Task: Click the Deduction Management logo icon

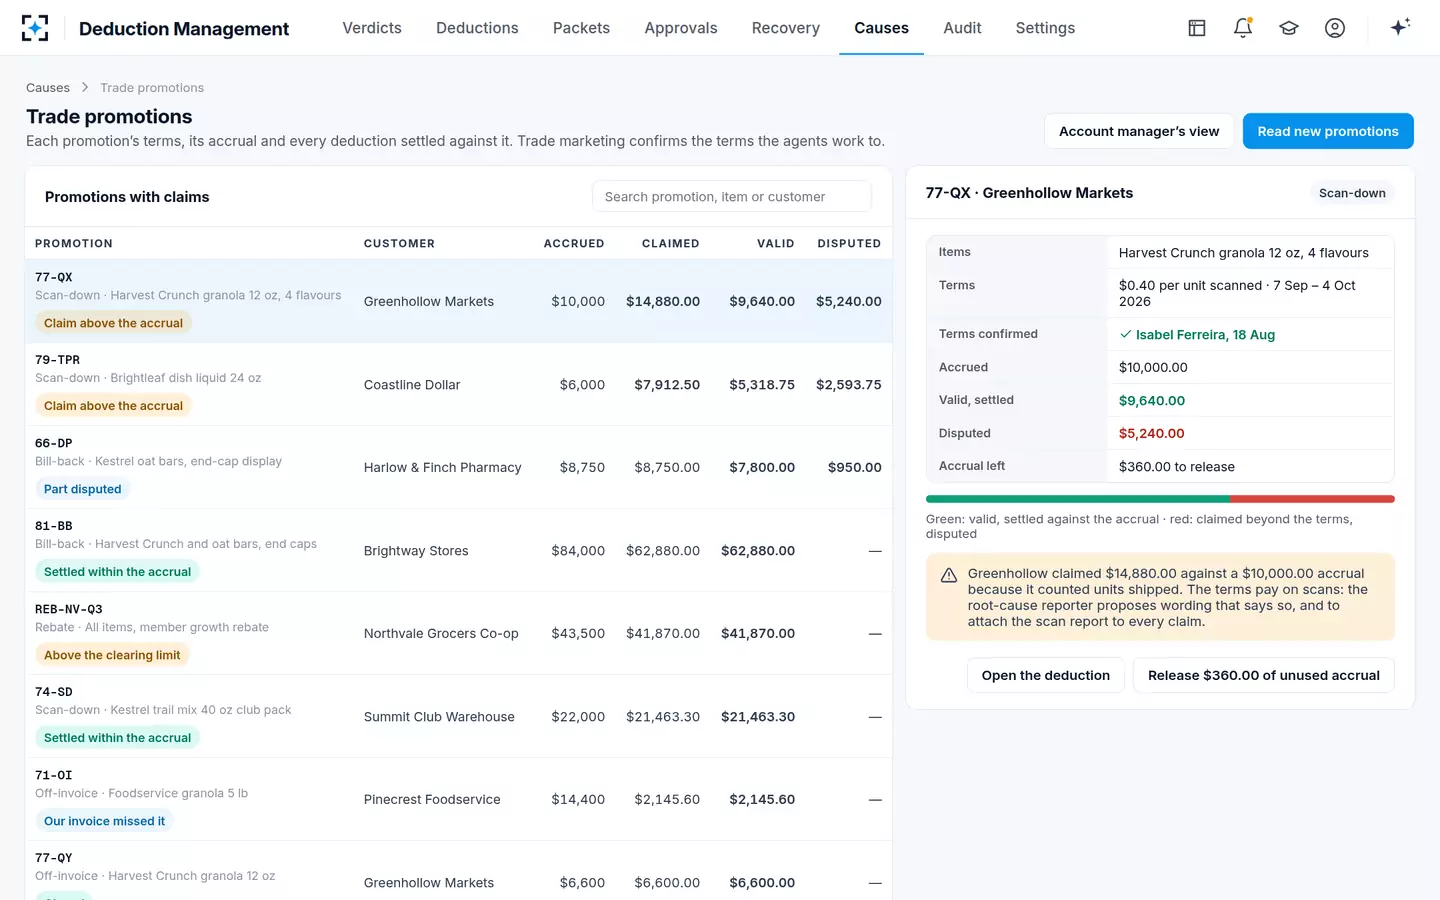Action: 35,28
